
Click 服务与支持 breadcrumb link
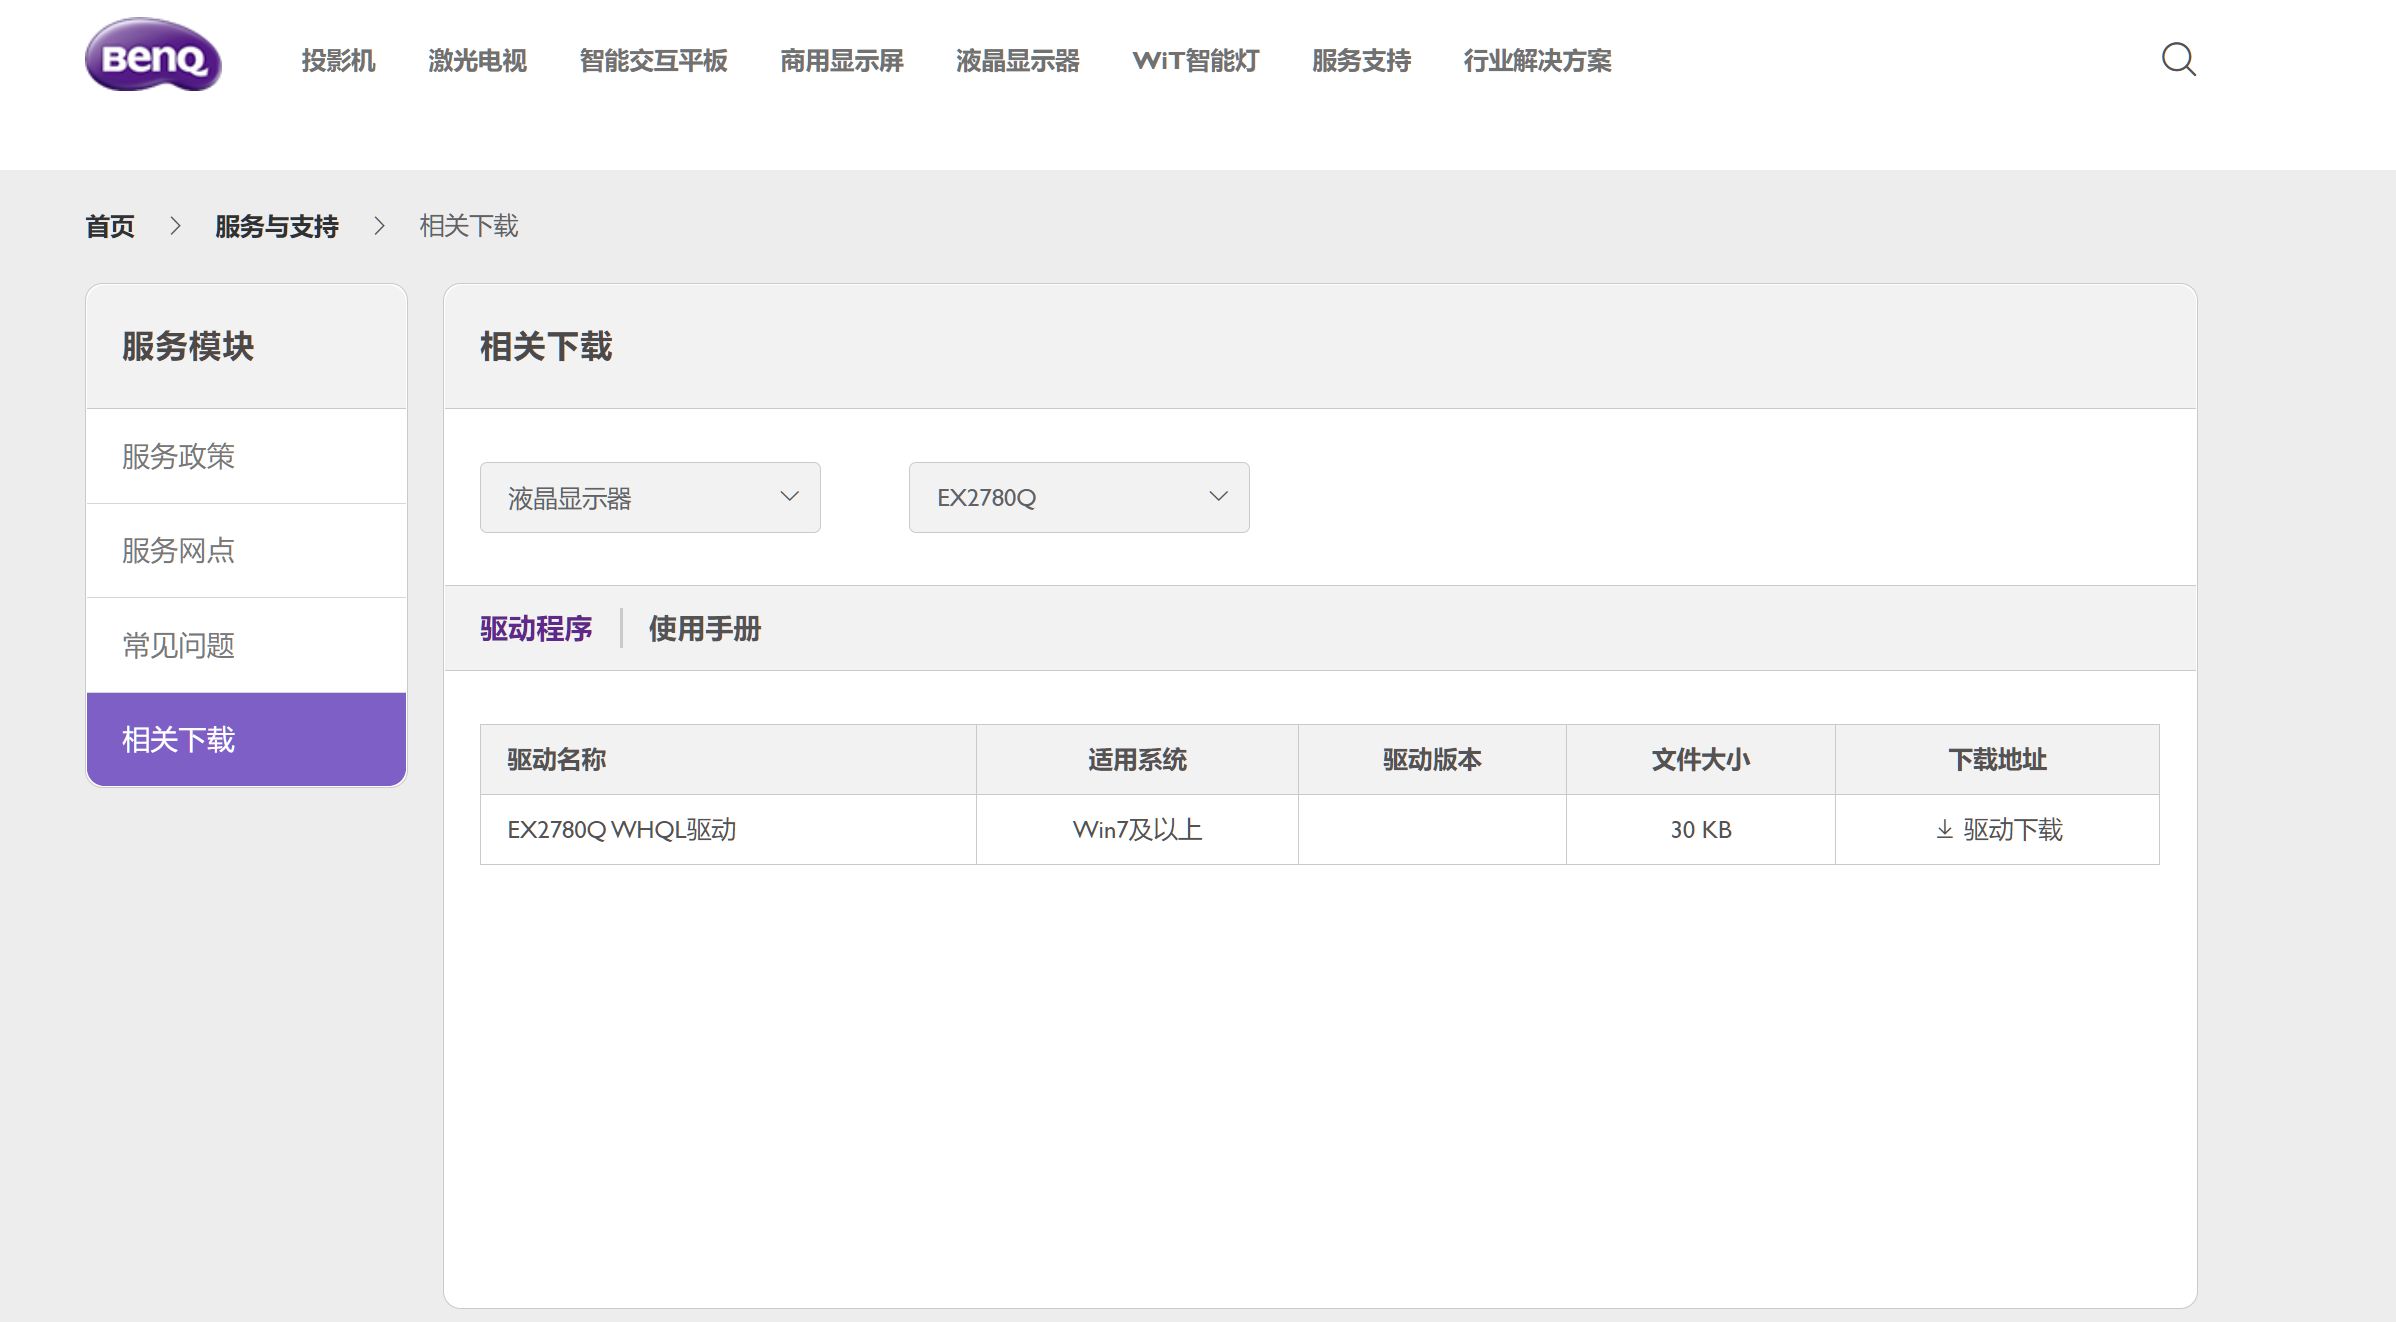coord(277,226)
